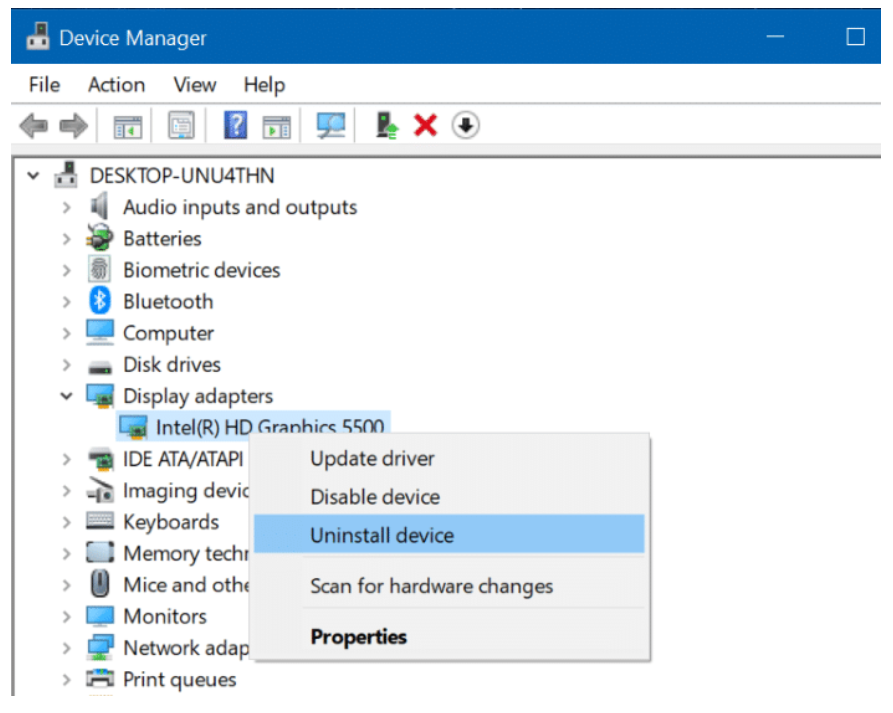The height and width of the screenshot is (713, 893).
Task: Choose Scan for hardware changes
Action: pyautogui.click(x=450, y=585)
